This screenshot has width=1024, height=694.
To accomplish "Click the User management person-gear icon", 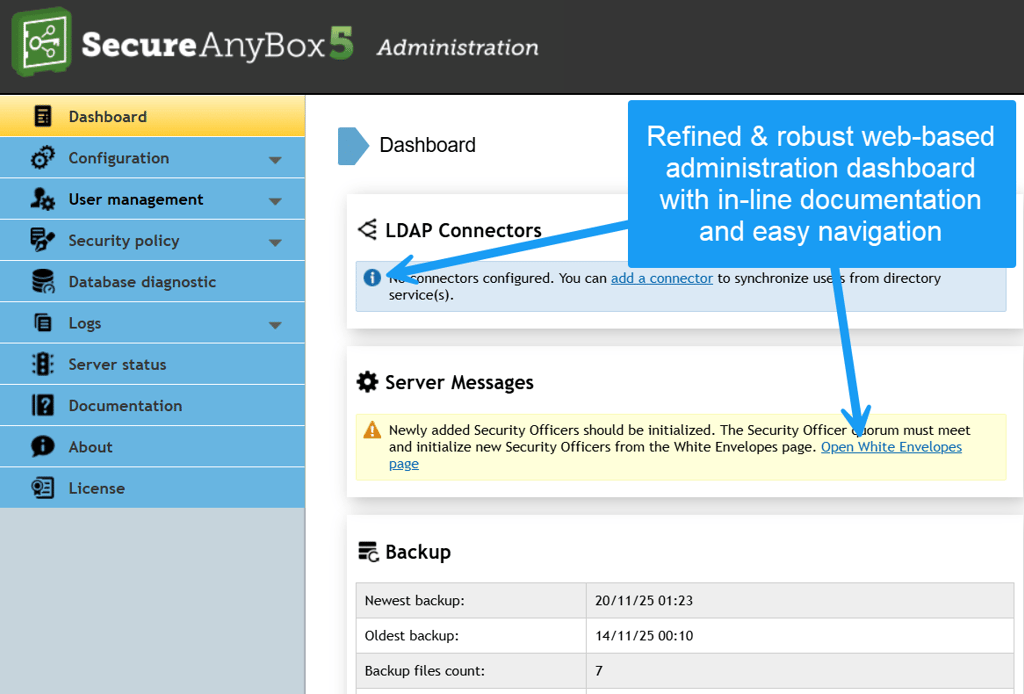I will (42, 199).
